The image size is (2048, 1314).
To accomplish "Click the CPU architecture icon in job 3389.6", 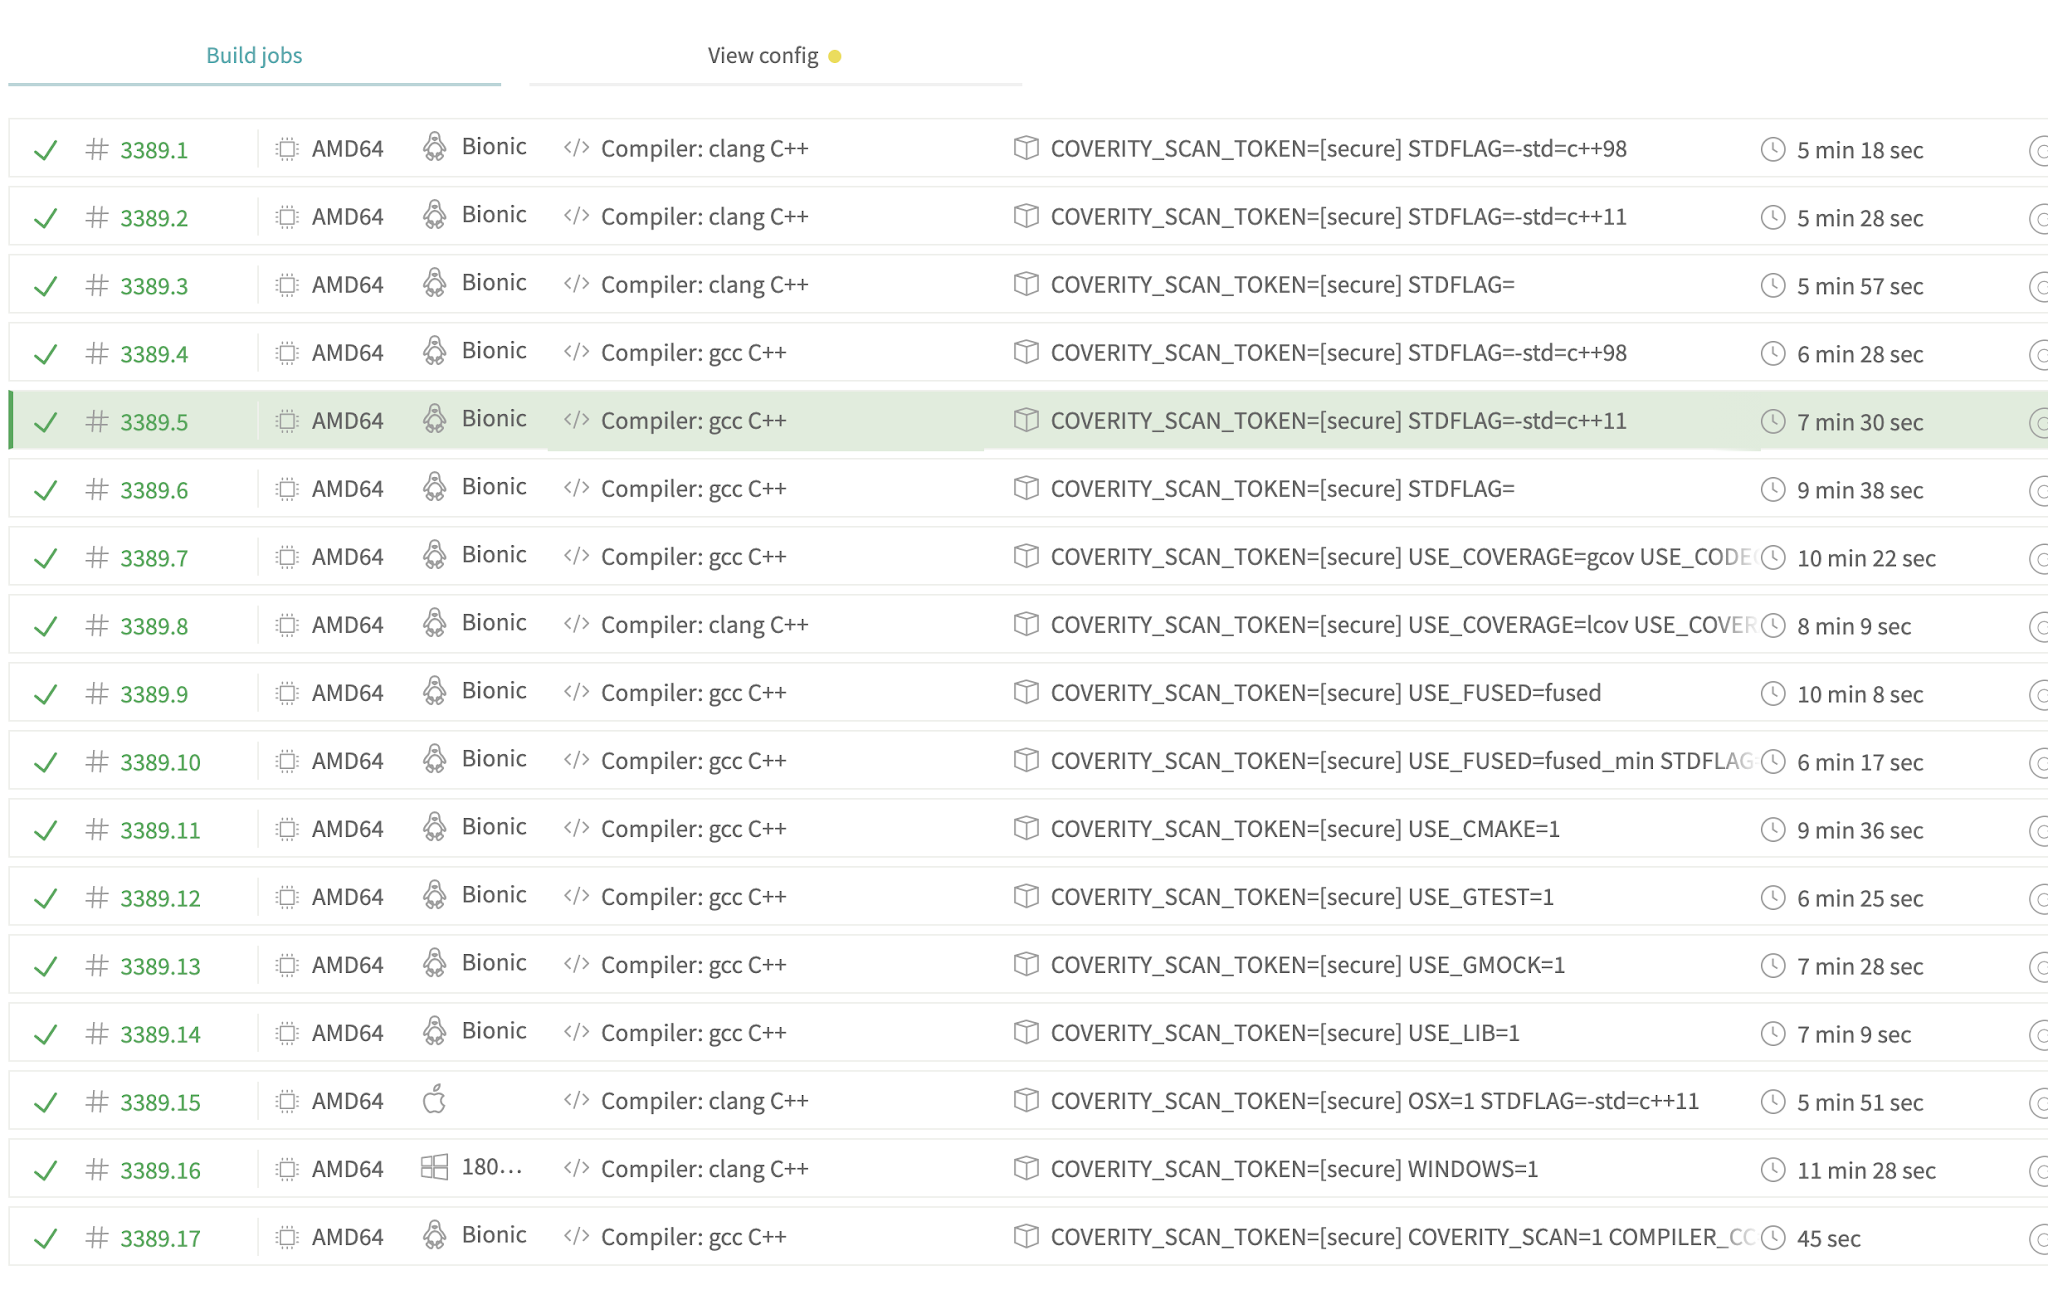I will coord(287,489).
